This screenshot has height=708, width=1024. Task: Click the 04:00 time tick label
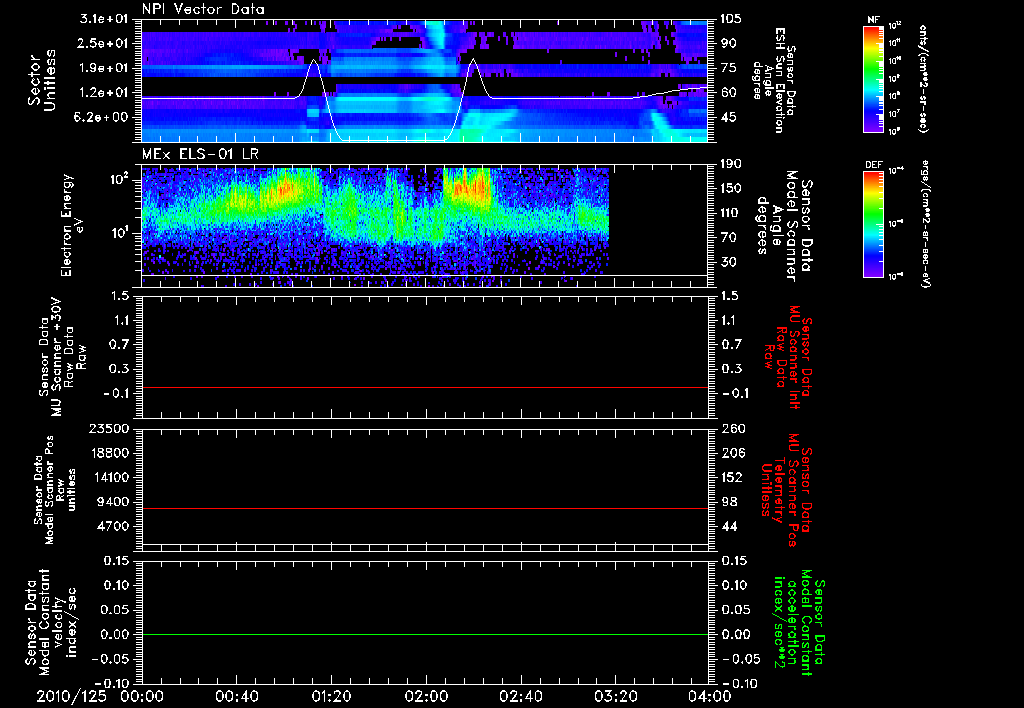tap(709, 696)
